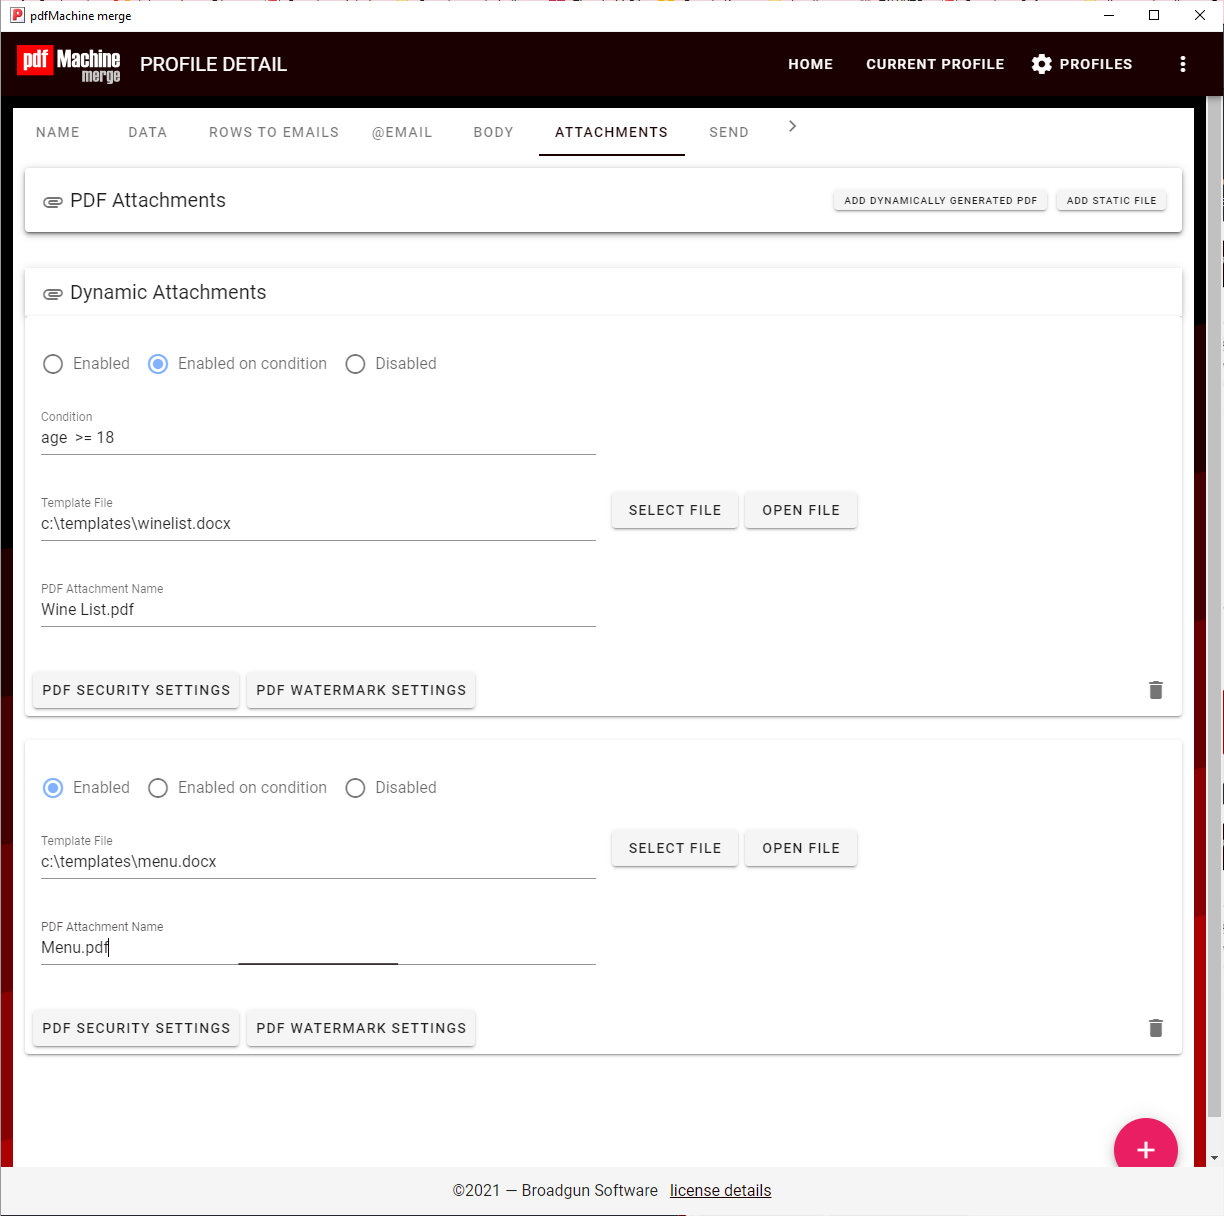The width and height of the screenshot is (1224, 1216).
Task: Open Current Profile in the header
Action: [x=935, y=64]
